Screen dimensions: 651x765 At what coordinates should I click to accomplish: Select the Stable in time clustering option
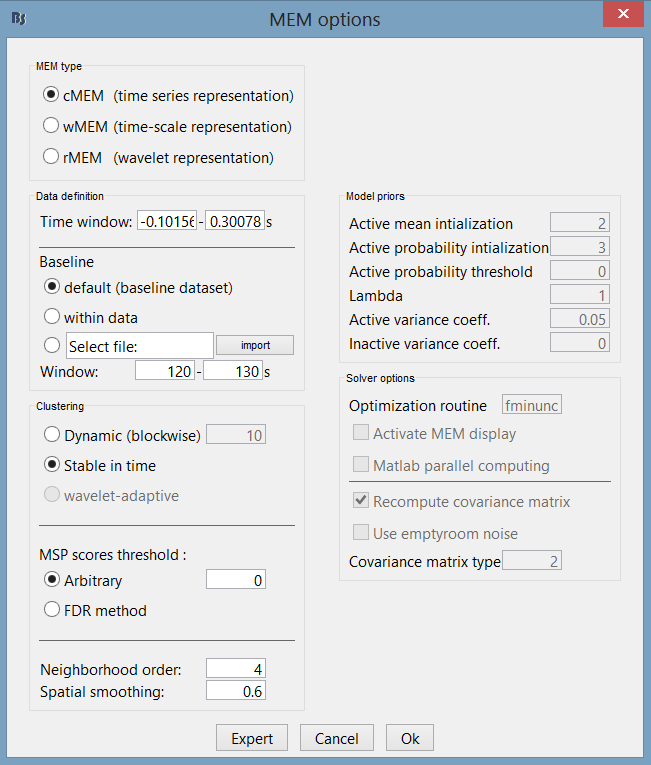click(x=51, y=465)
